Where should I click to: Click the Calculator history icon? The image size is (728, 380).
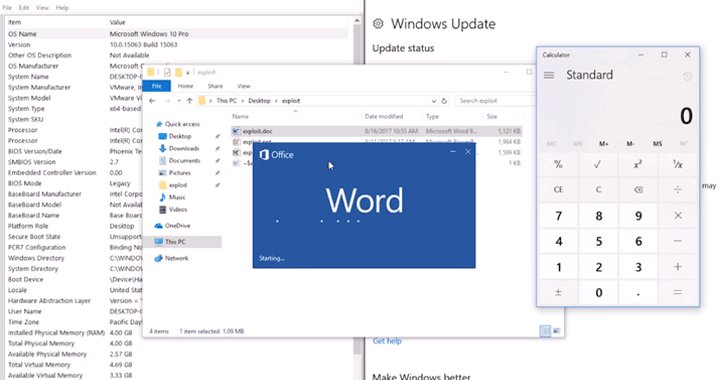687,77
